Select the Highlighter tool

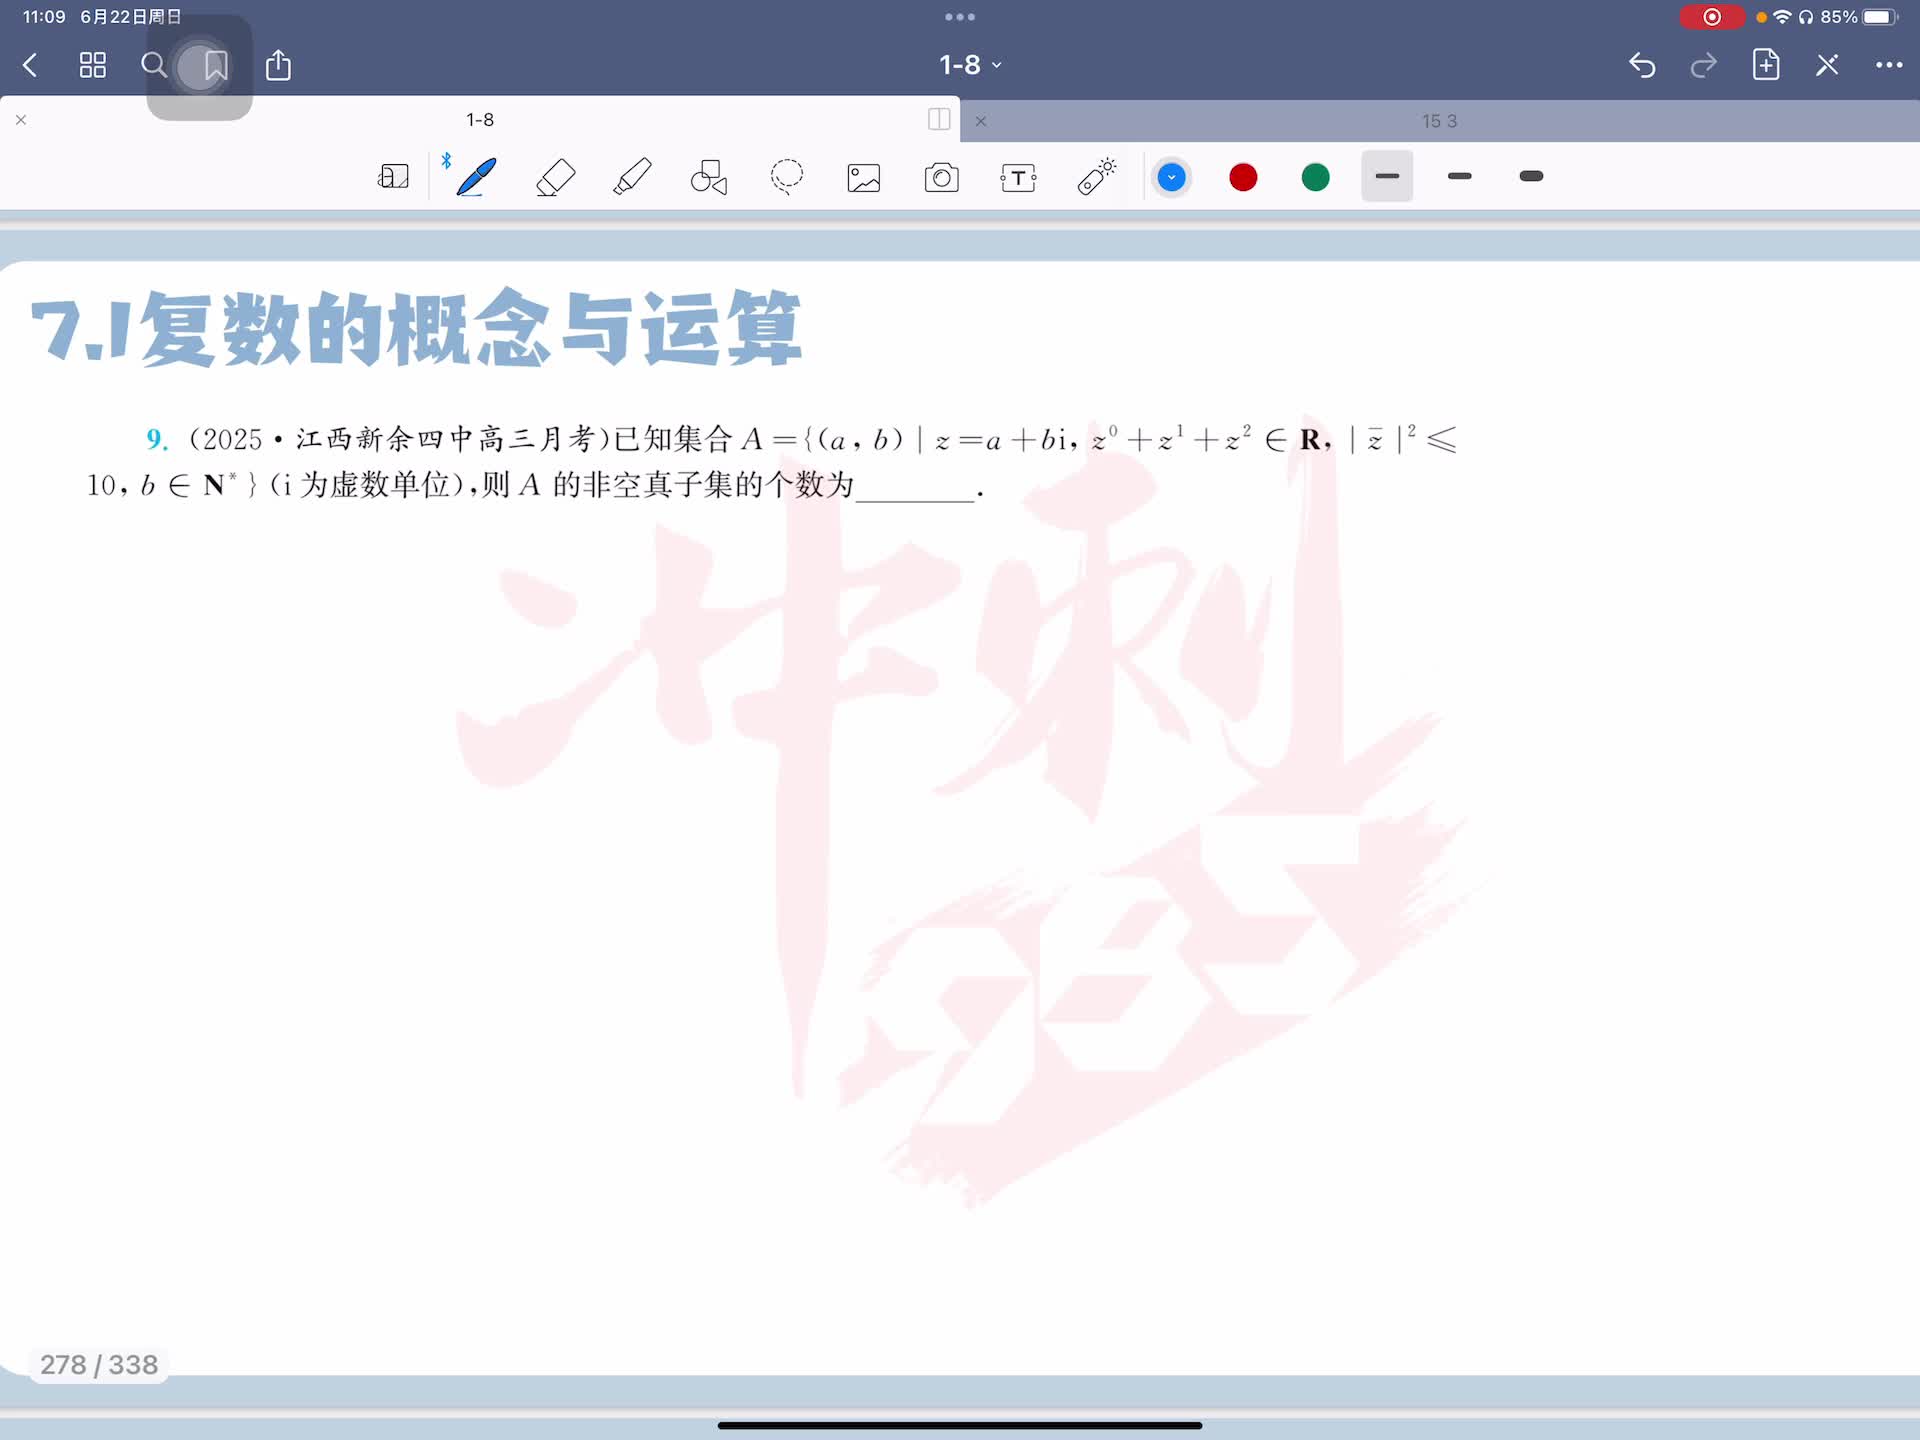click(x=632, y=177)
